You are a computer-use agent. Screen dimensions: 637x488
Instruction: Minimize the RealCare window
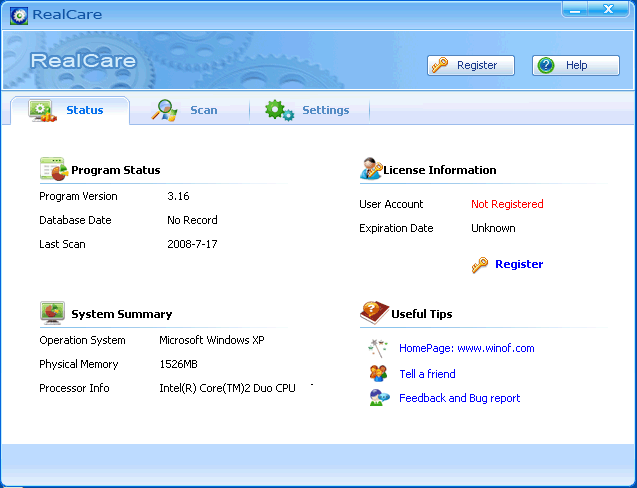575,9
